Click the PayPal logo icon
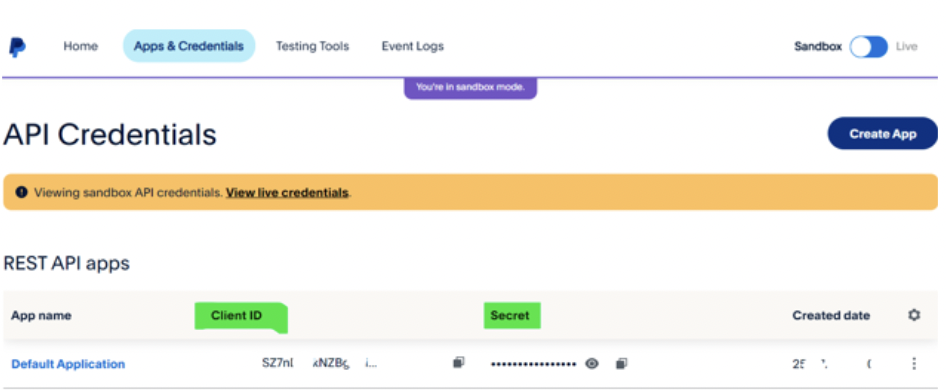This screenshot has width=946, height=390. pyautogui.click(x=17, y=47)
